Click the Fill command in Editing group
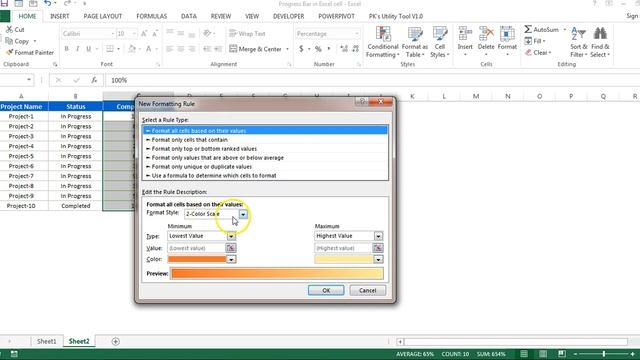The width and height of the screenshot is (640, 360). click(535, 41)
